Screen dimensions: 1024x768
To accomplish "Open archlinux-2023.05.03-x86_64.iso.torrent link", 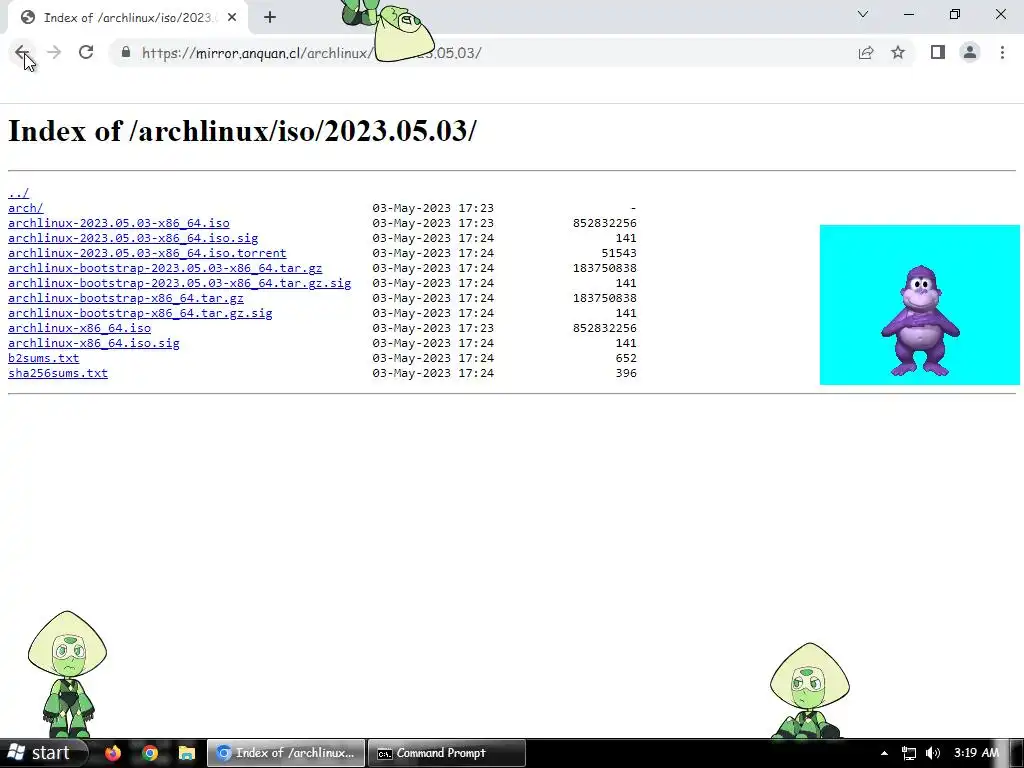I will tap(147, 253).
